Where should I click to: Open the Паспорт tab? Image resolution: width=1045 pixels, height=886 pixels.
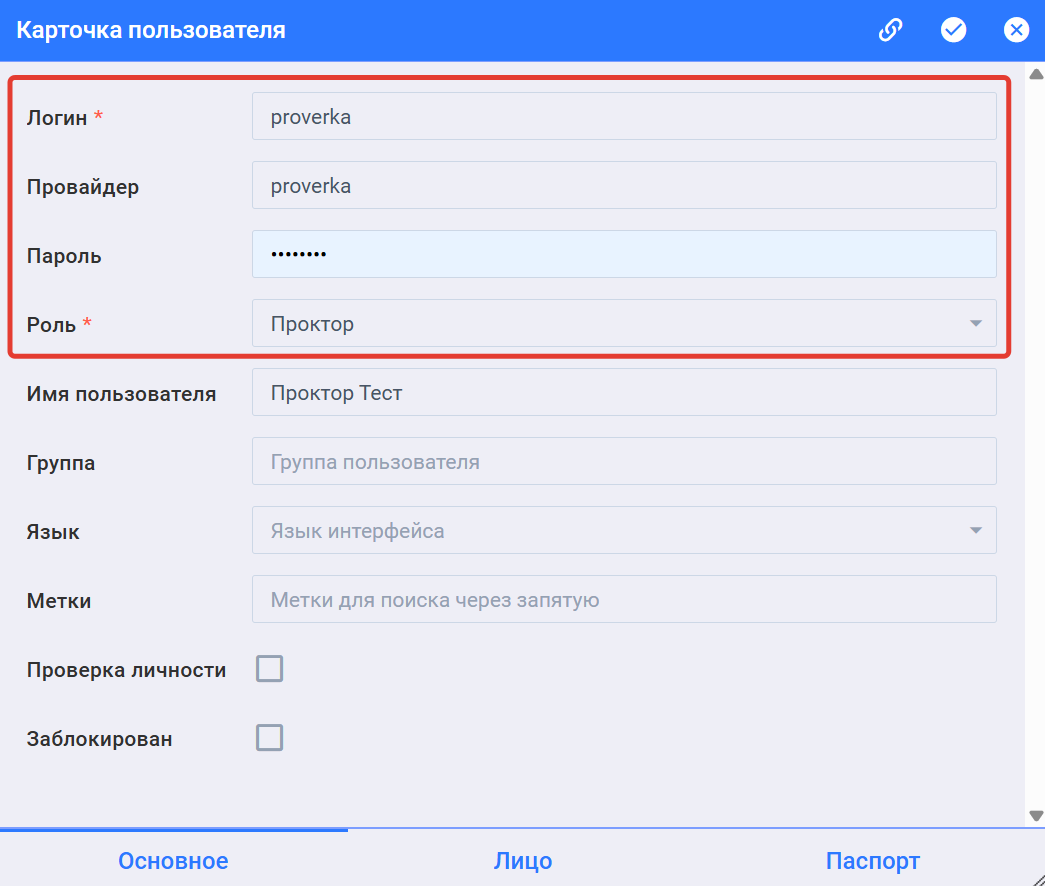872,860
